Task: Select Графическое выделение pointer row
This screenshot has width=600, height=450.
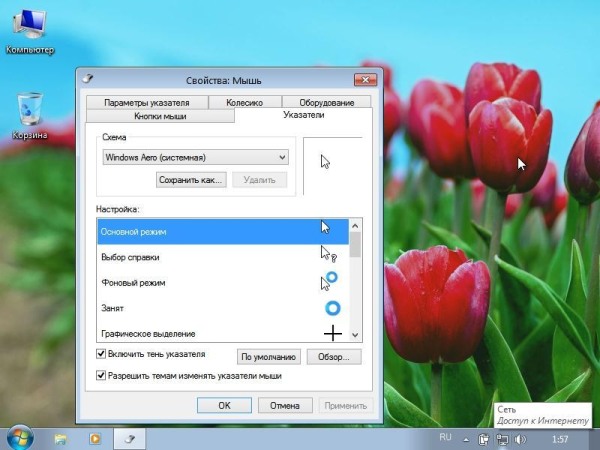Action: 223,332
